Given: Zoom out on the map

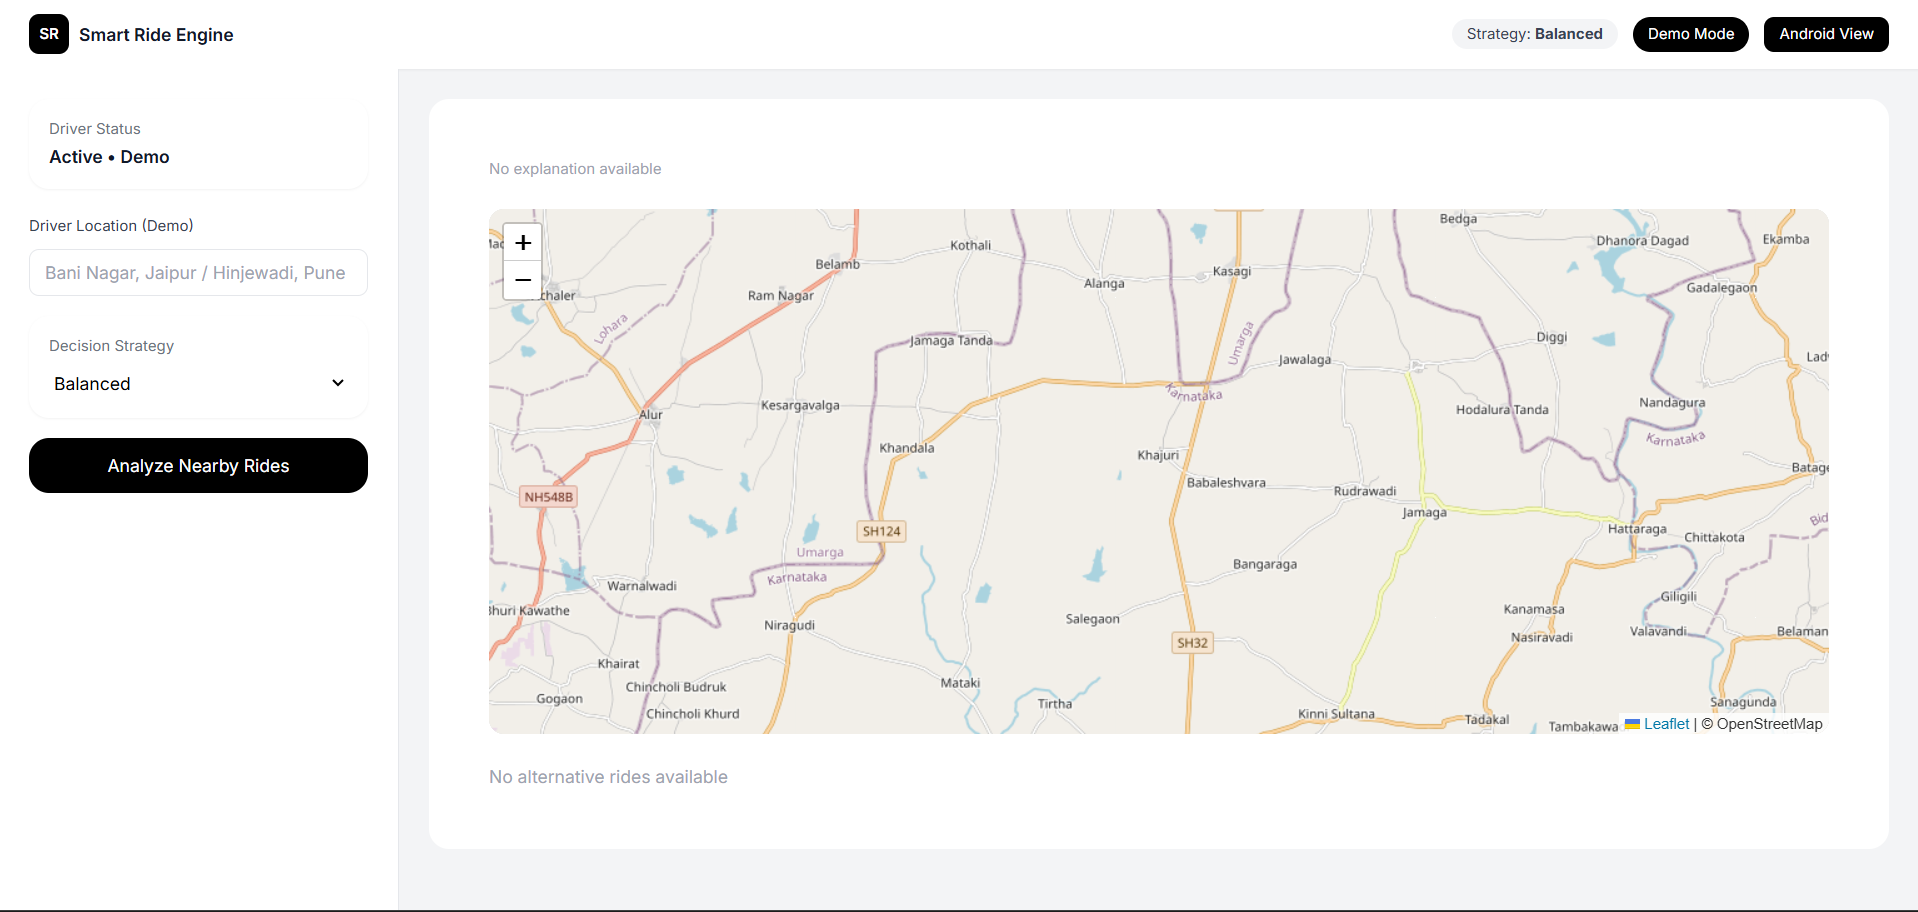Looking at the screenshot, I should [x=522, y=281].
